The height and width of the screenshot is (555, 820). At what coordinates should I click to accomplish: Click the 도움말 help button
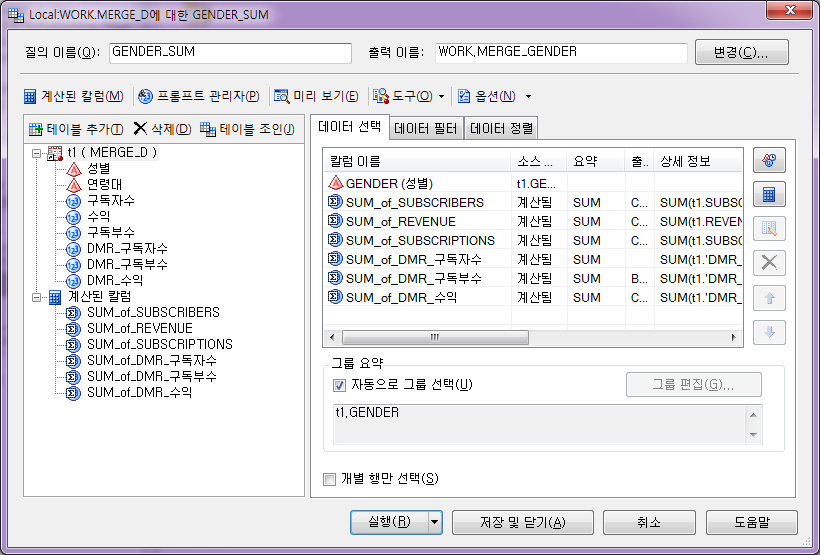click(751, 522)
